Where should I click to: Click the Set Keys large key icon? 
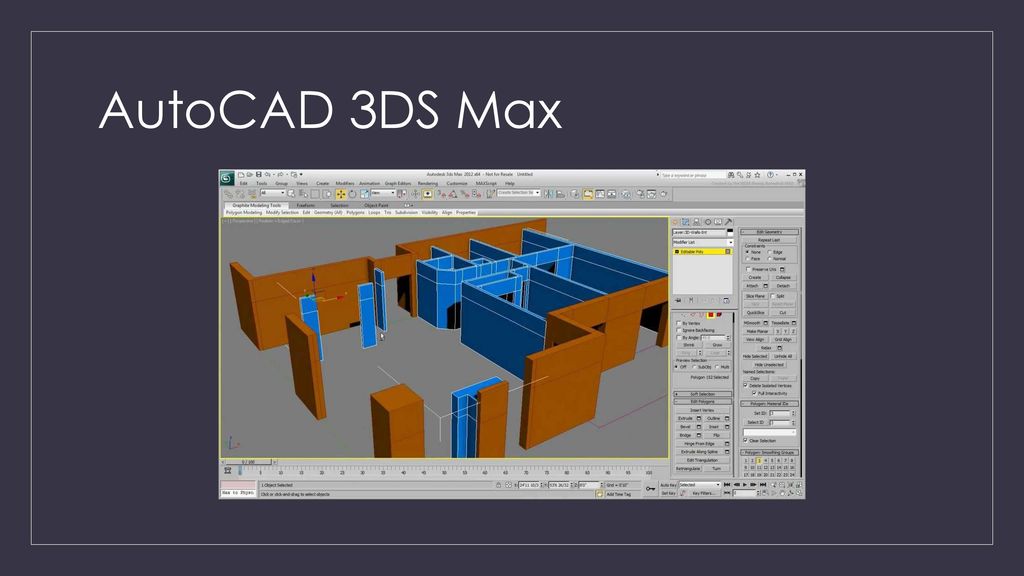click(x=649, y=488)
